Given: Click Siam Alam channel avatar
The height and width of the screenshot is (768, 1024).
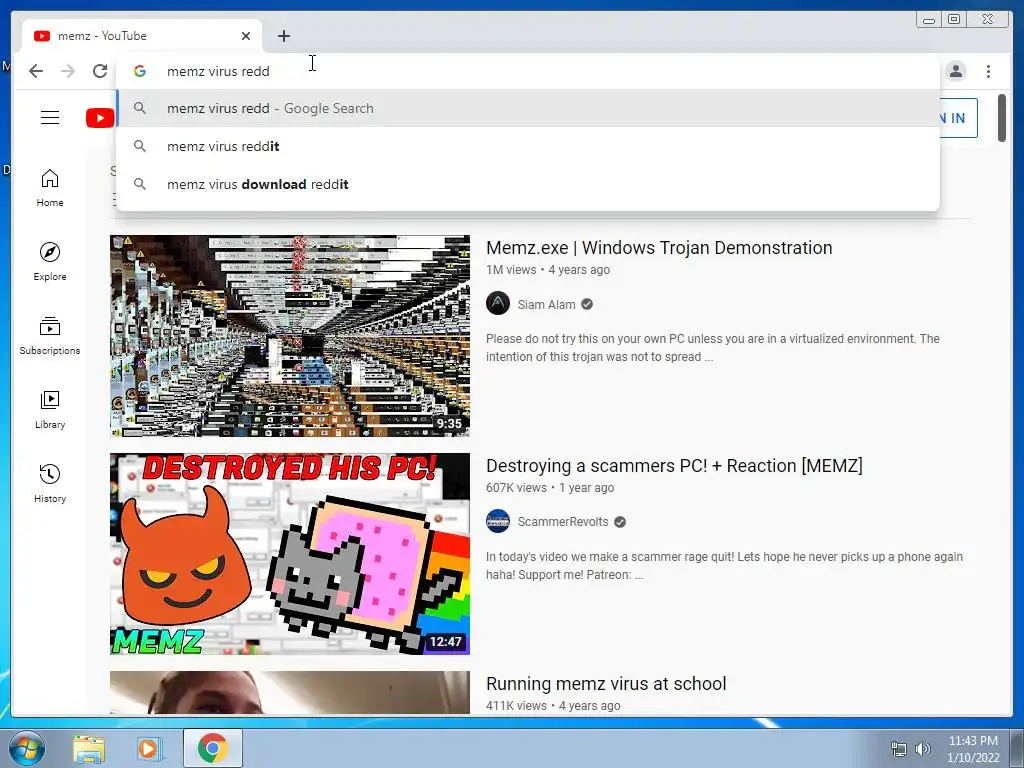Looking at the screenshot, I should click(498, 304).
